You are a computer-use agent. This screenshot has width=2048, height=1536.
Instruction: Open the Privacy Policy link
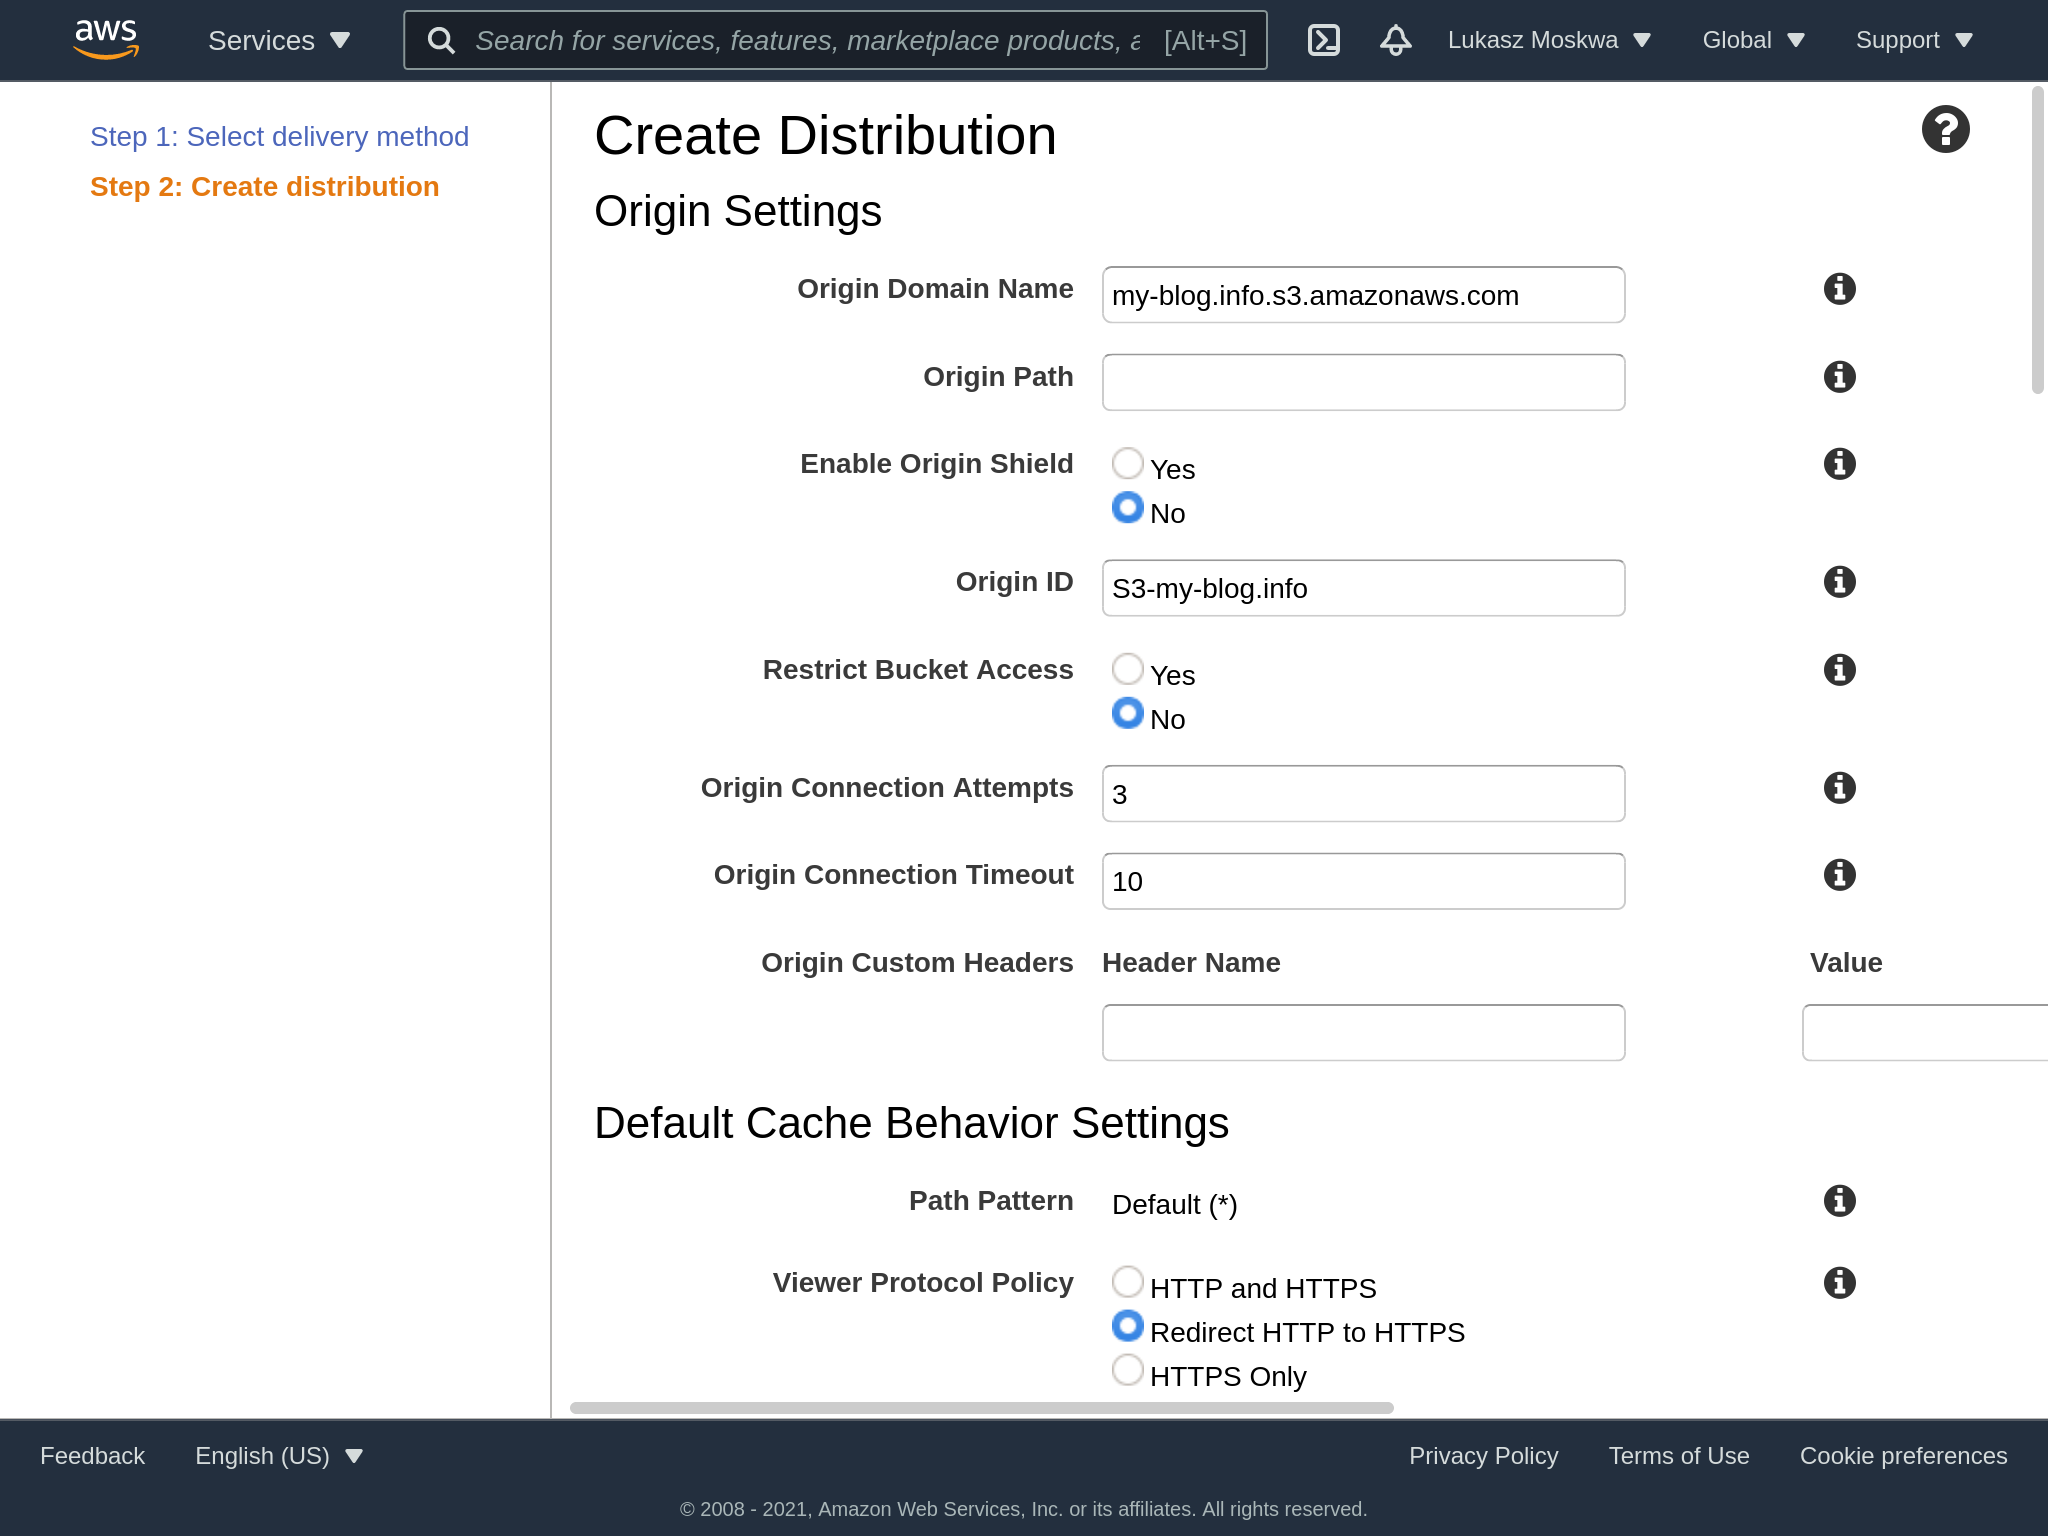click(x=1483, y=1456)
